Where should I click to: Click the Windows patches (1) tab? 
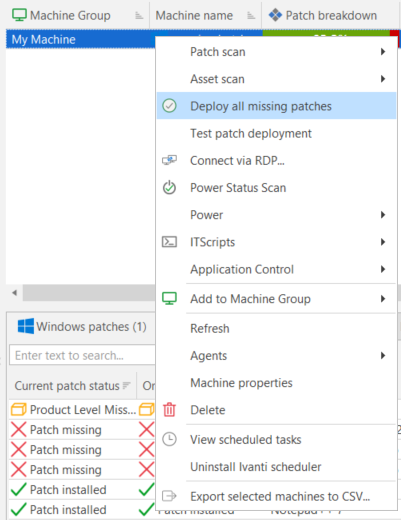(x=82, y=326)
